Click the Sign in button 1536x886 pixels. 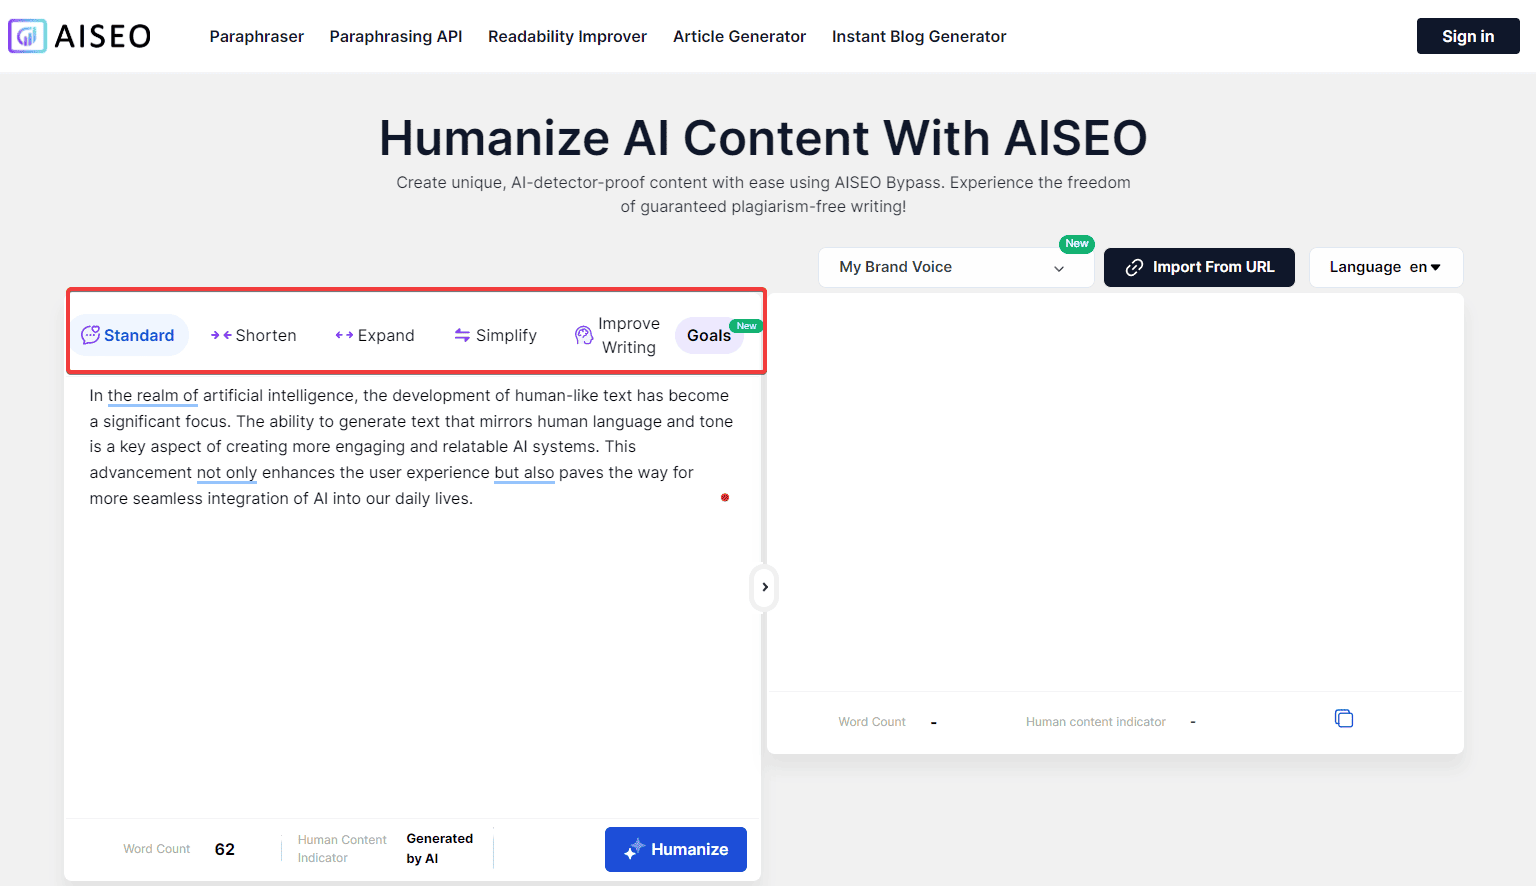point(1467,36)
